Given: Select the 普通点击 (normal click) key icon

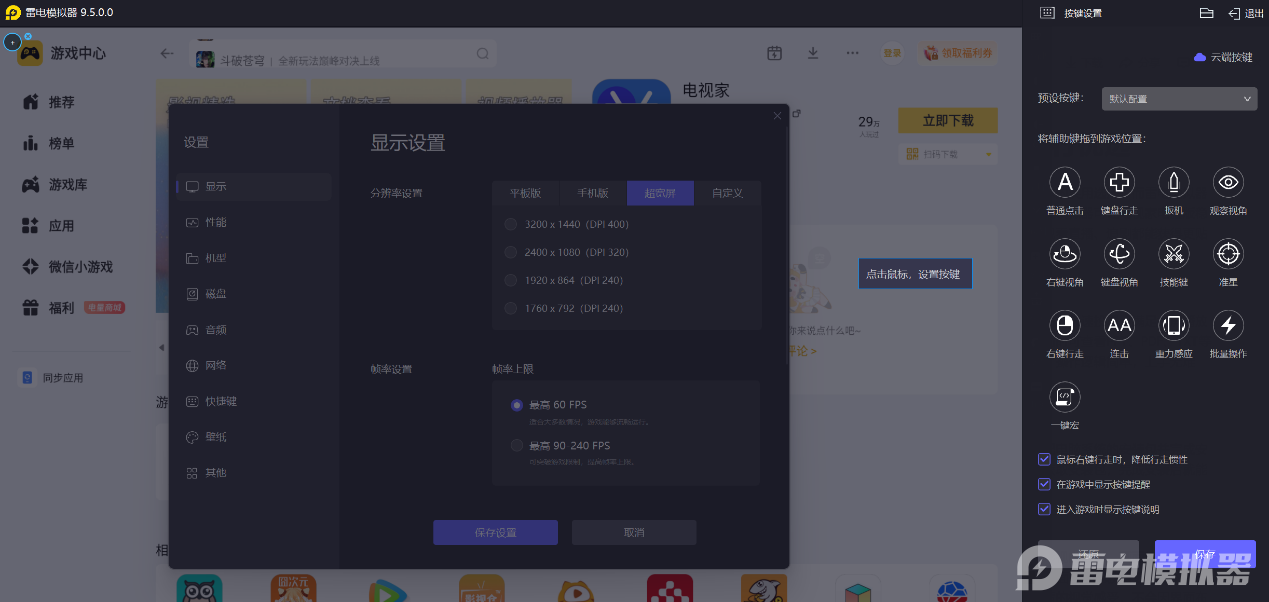Looking at the screenshot, I should pos(1065,182).
